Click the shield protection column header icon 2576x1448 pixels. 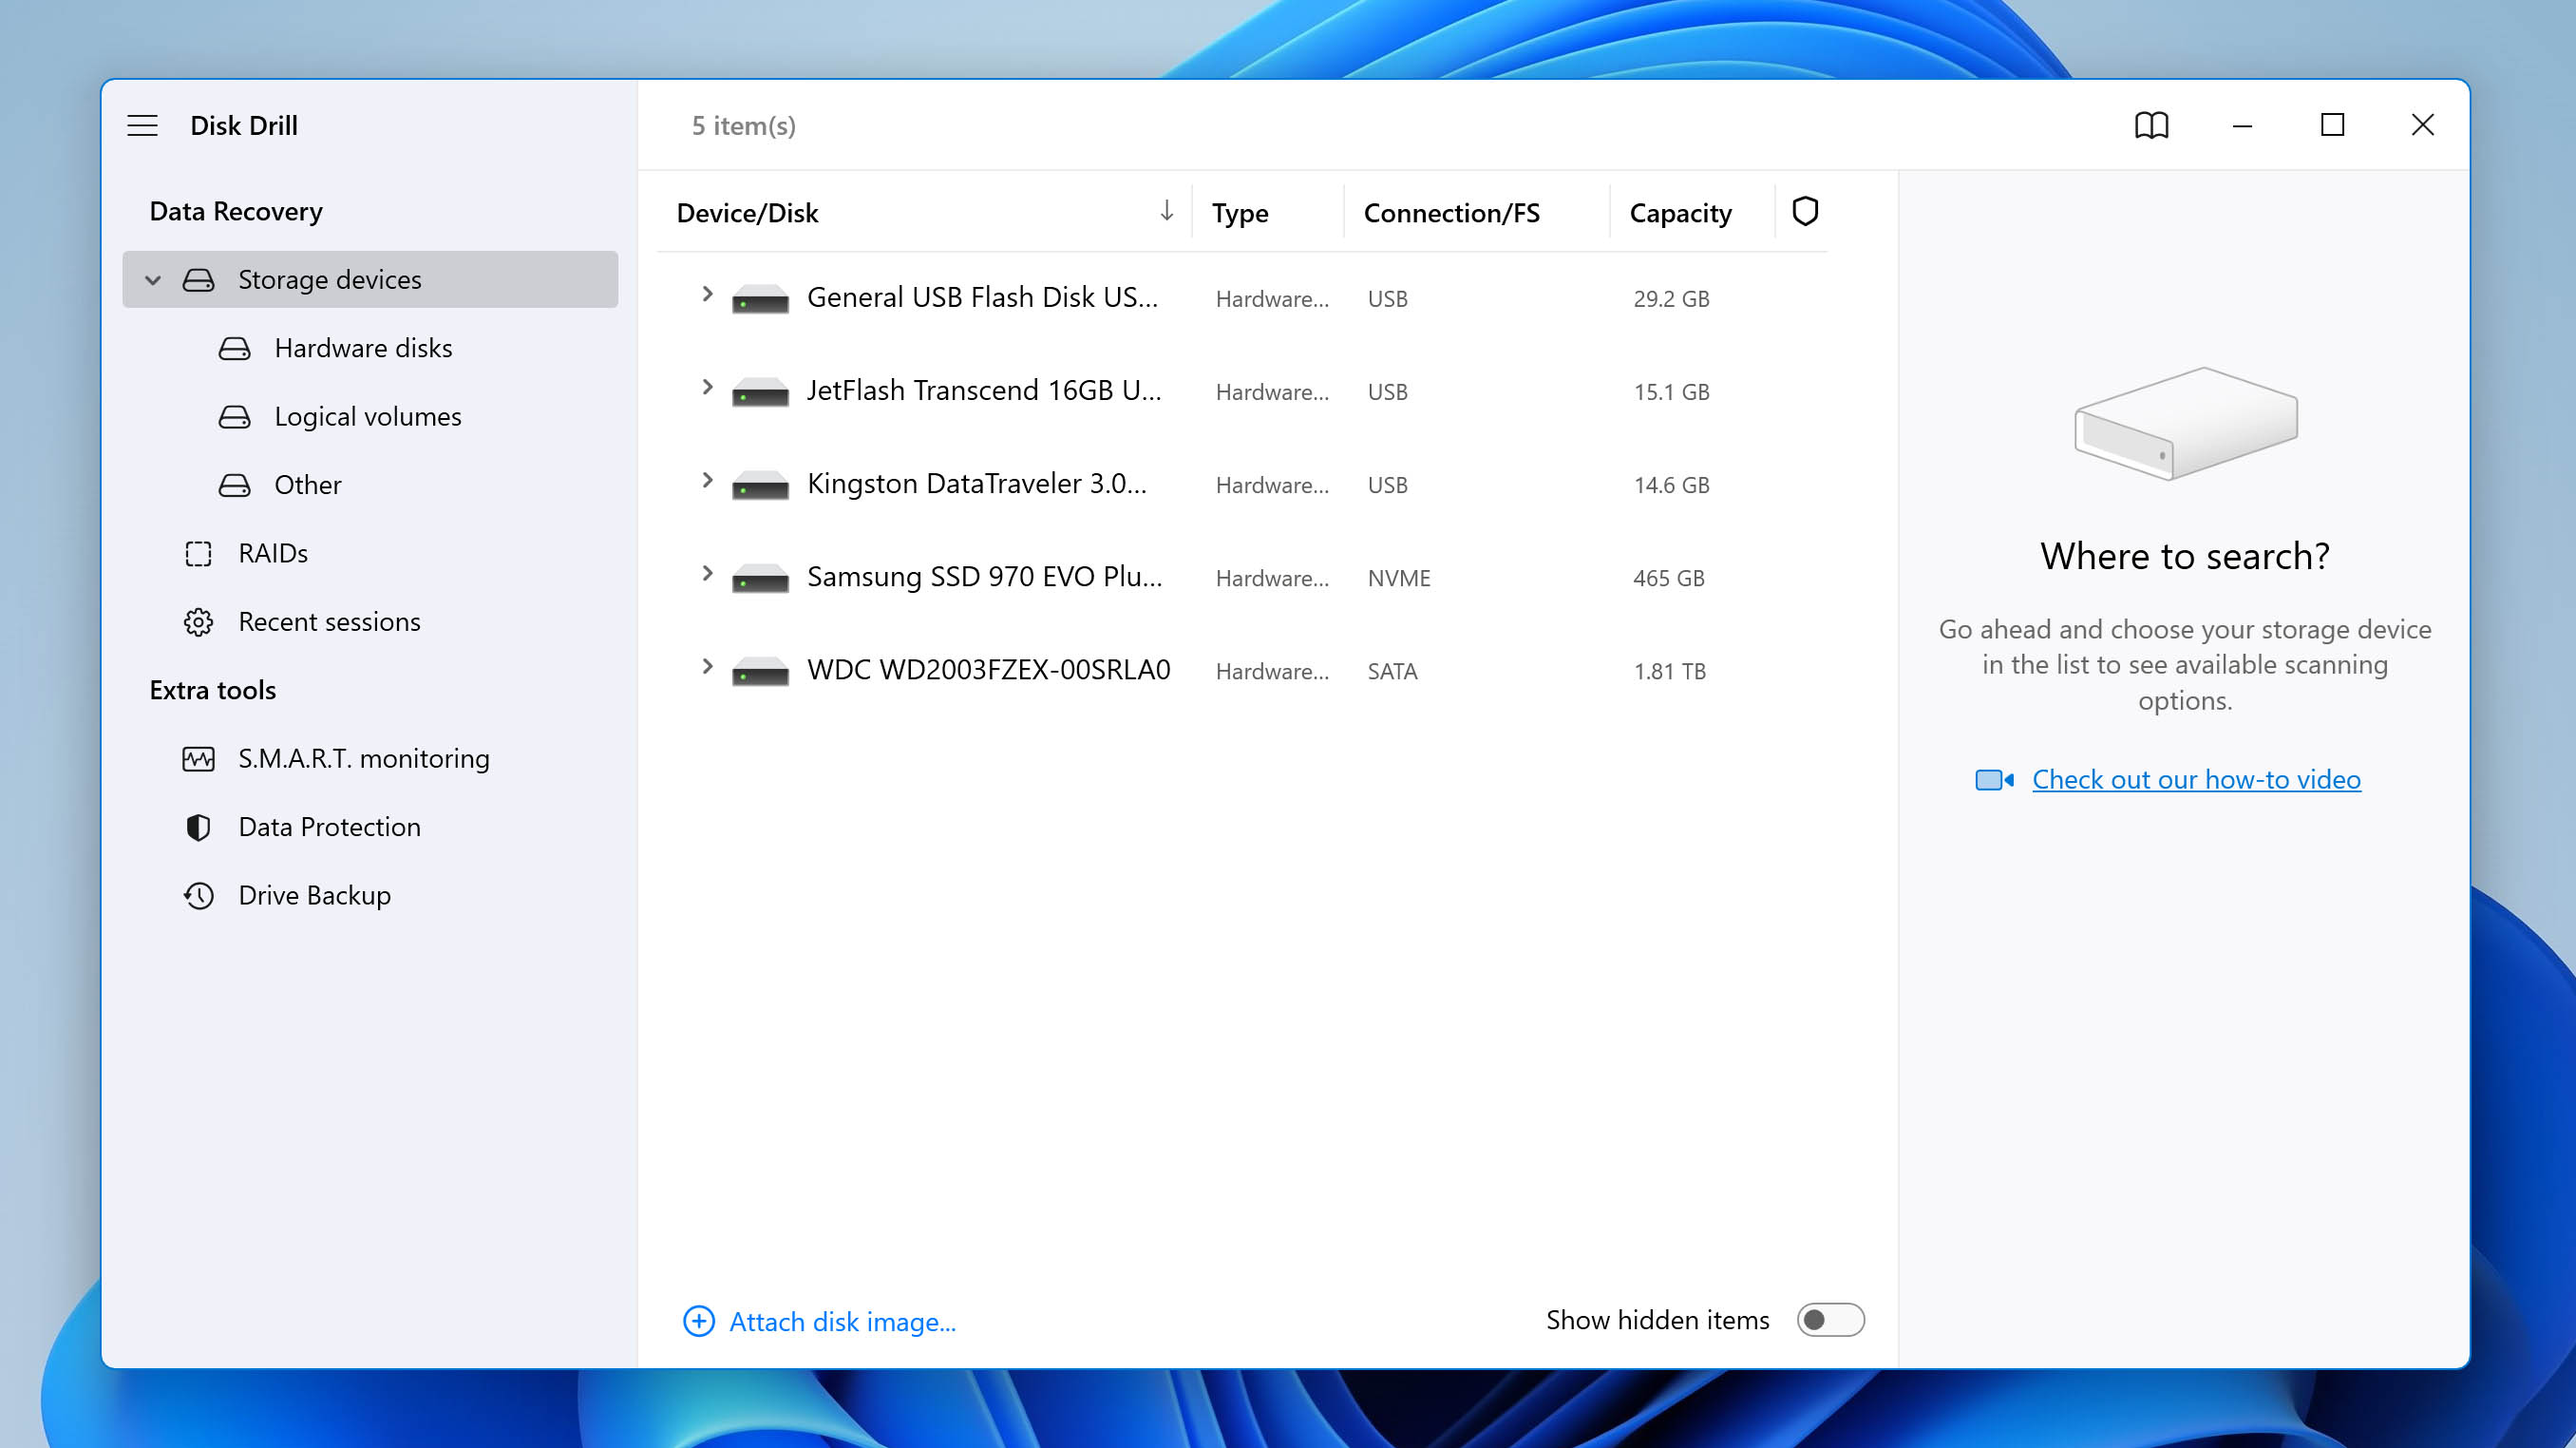point(1804,211)
